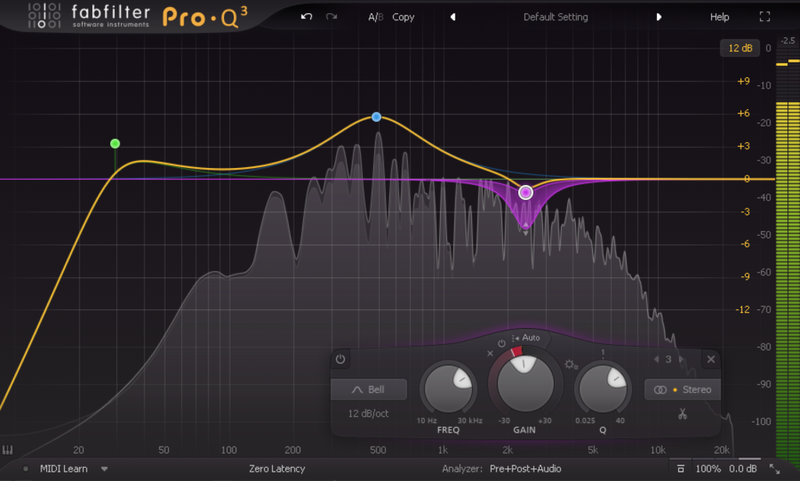800x481 pixels.
Task: Click the -2.5 peak level readout
Action: point(788,40)
